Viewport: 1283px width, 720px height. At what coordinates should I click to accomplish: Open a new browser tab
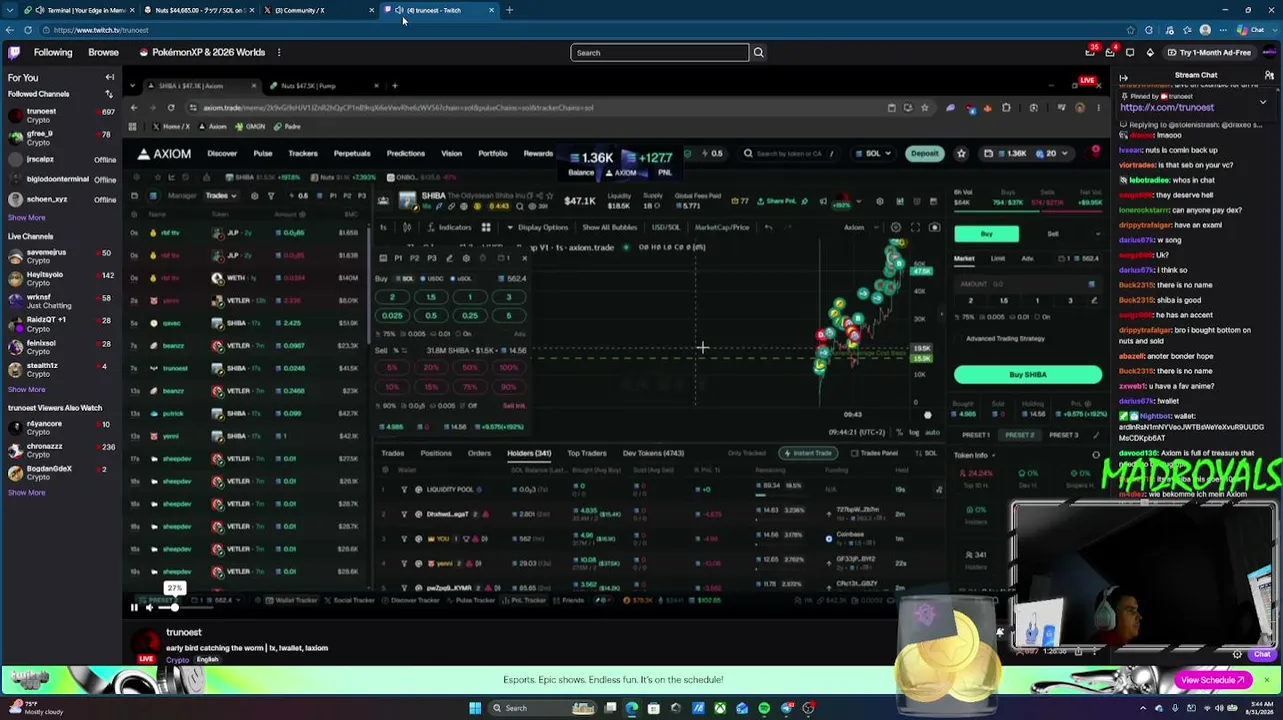pyautogui.click(x=509, y=10)
